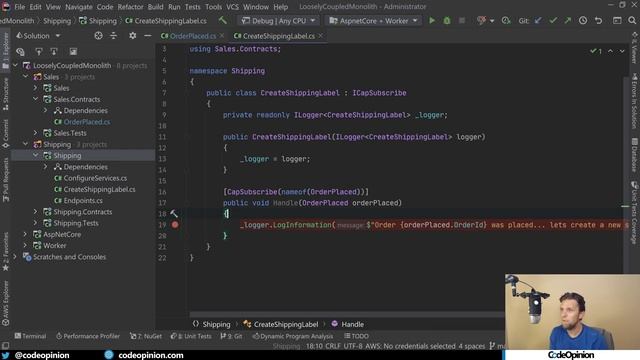Click Git commit checkmark icon
This screenshot has height=360, width=640.
coord(553,20)
